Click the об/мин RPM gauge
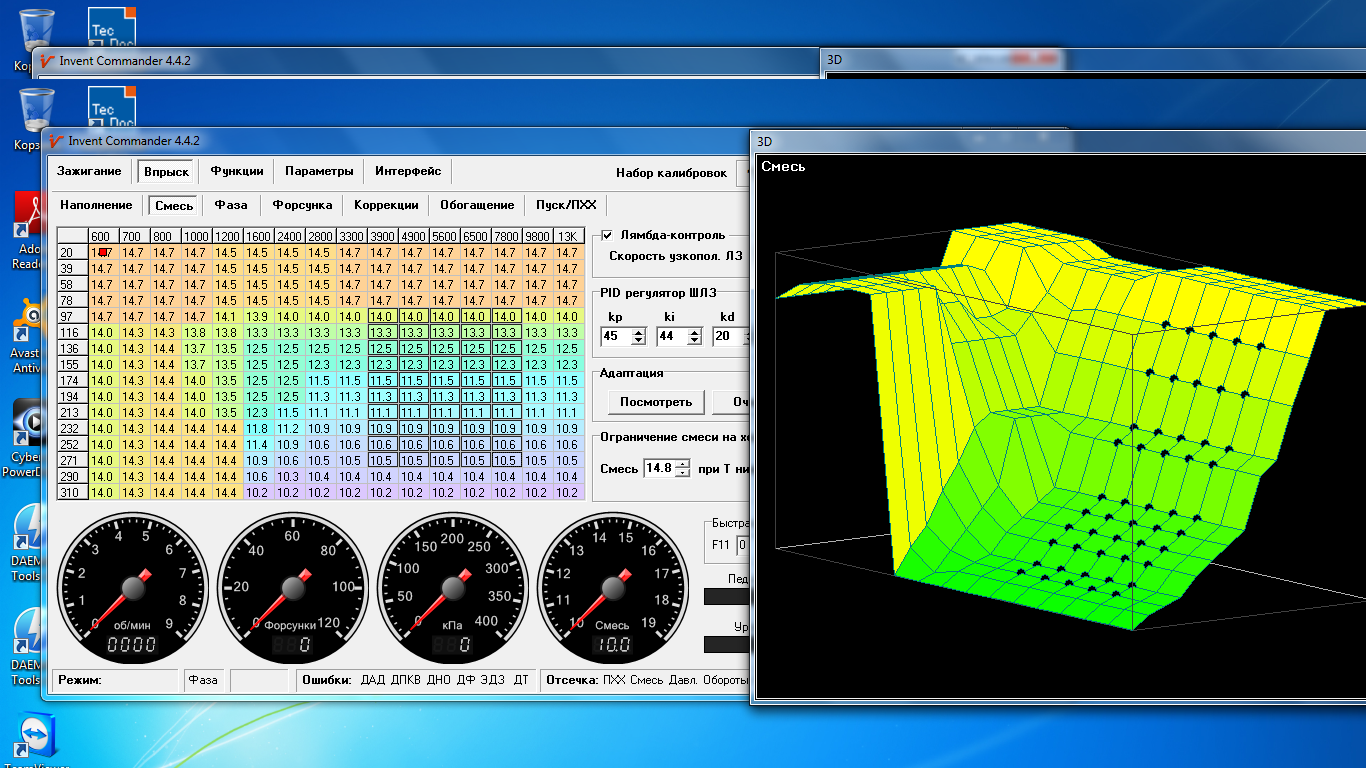Screen dimensions: 1366x768 tap(134, 586)
